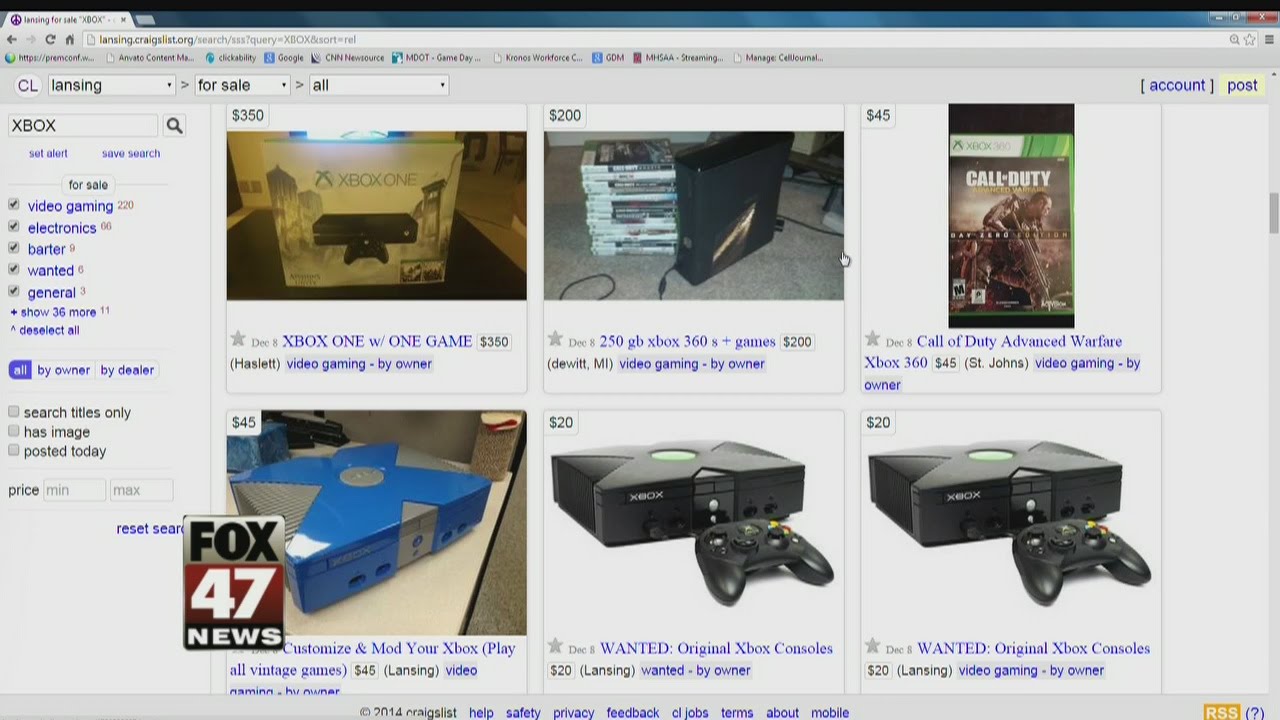Select the by owner filter tab
This screenshot has width=1280, height=720.
[x=64, y=370]
